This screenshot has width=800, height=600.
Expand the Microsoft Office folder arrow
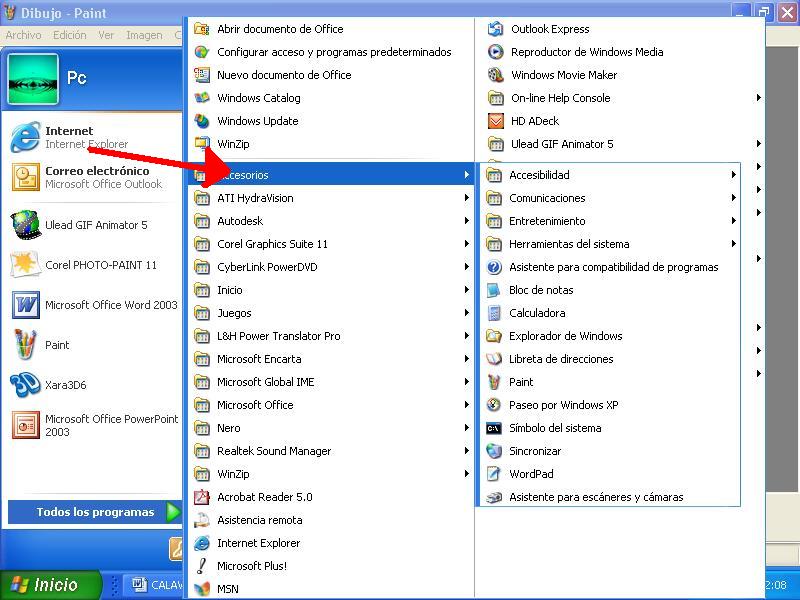[466, 405]
